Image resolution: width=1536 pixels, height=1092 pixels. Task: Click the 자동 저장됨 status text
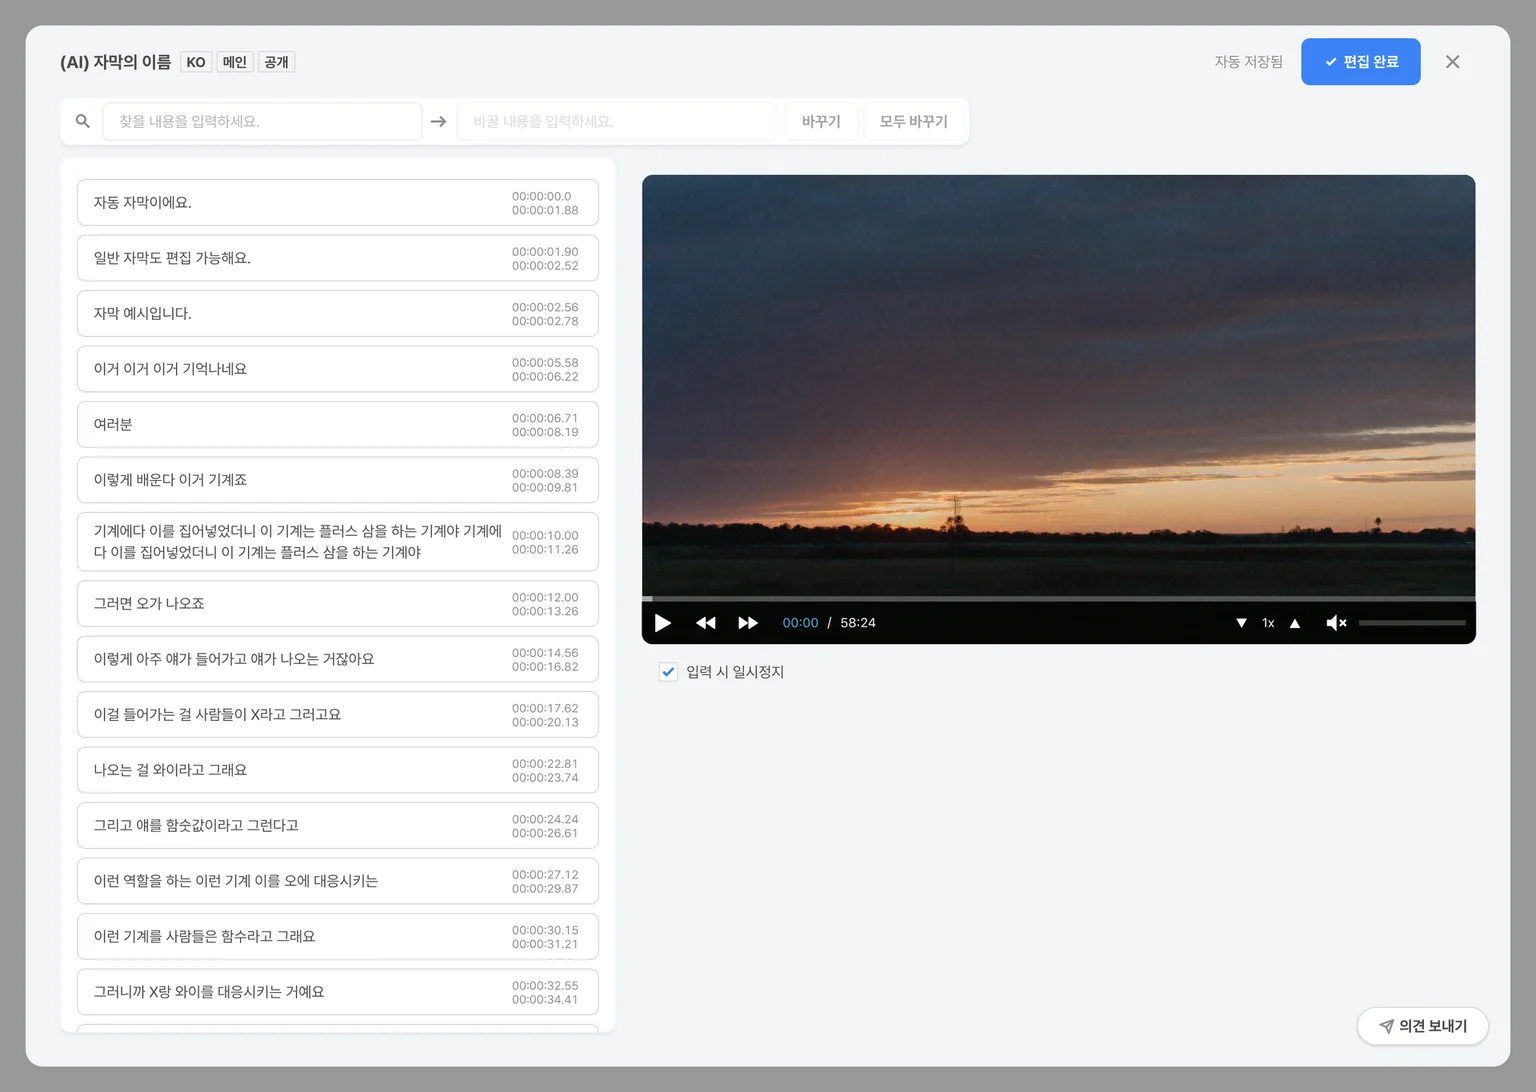1248,62
